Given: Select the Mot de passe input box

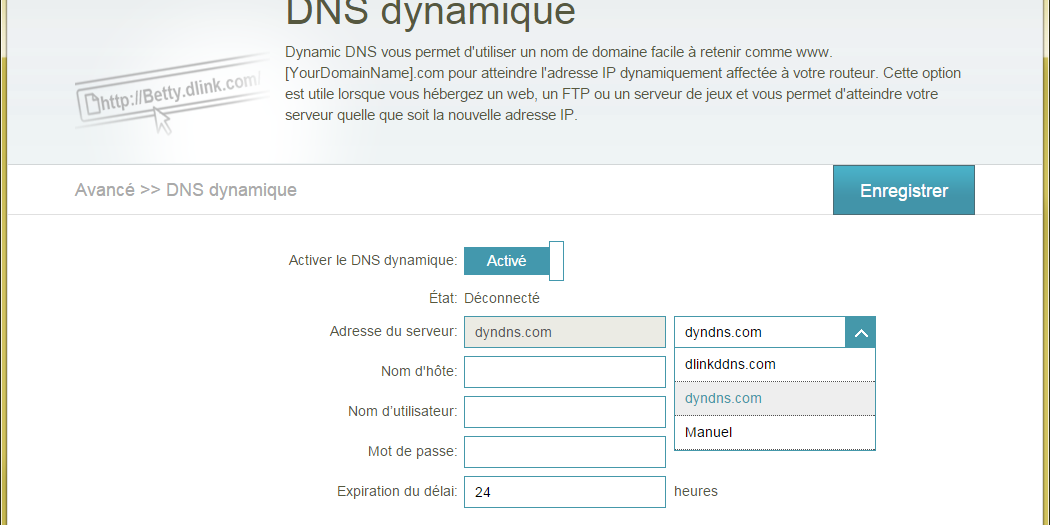Looking at the screenshot, I should pyautogui.click(x=565, y=452).
